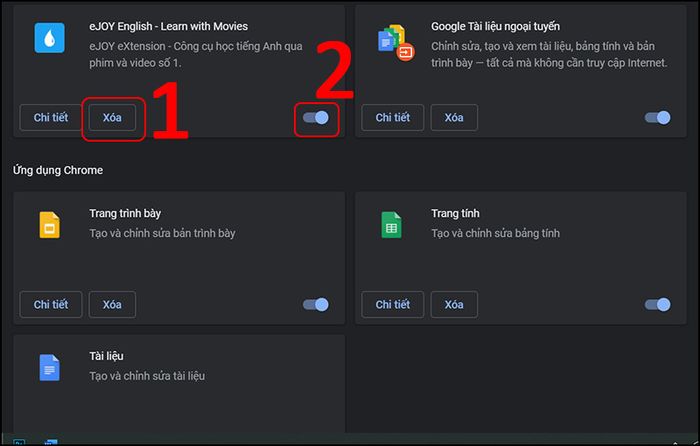Click the blue Tài liệu Docs icon

(x=50, y=367)
